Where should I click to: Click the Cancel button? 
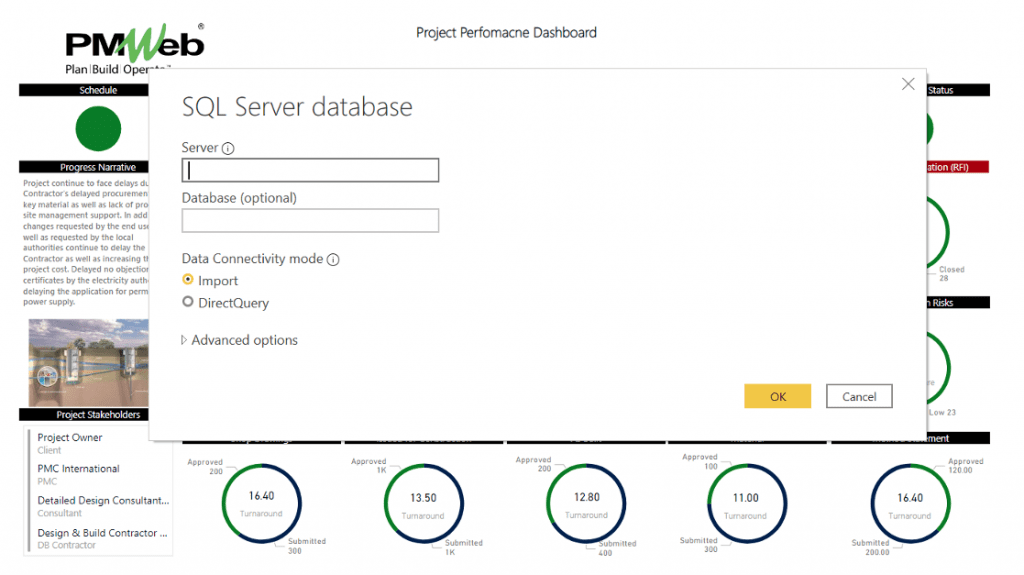(859, 396)
